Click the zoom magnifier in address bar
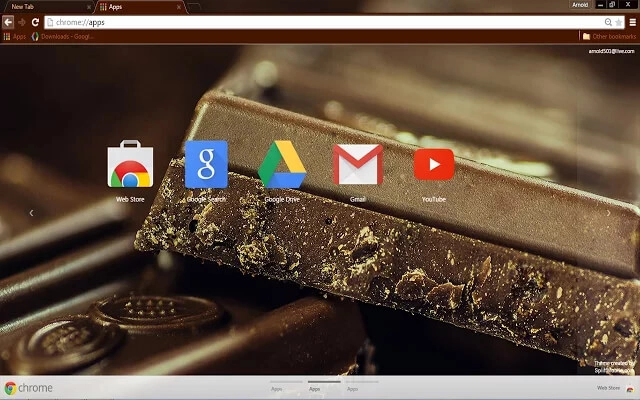 click(608, 22)
